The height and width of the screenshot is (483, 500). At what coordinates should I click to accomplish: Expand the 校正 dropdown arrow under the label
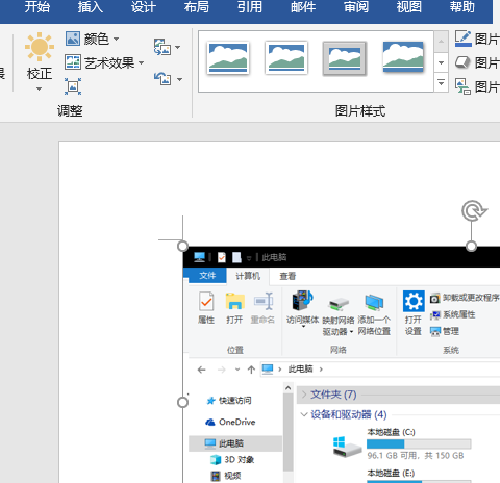pos(39,89)
